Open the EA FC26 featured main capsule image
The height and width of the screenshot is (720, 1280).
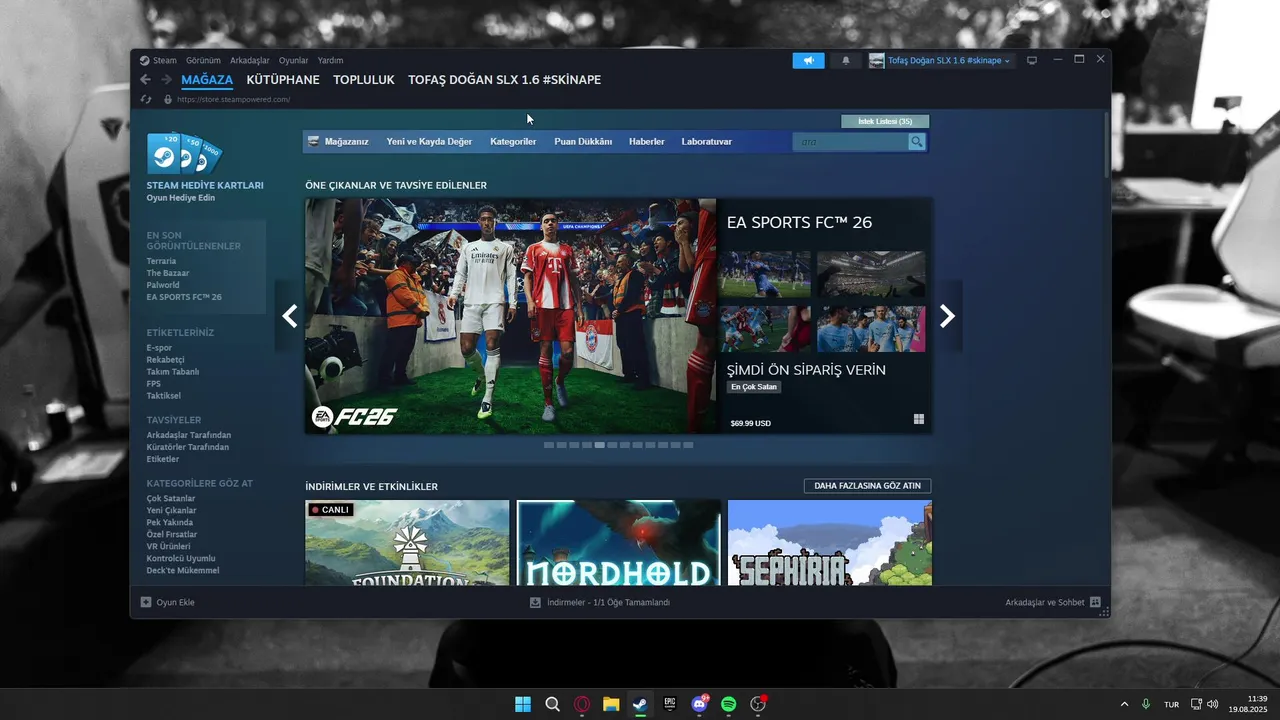(x=511, y=316)
